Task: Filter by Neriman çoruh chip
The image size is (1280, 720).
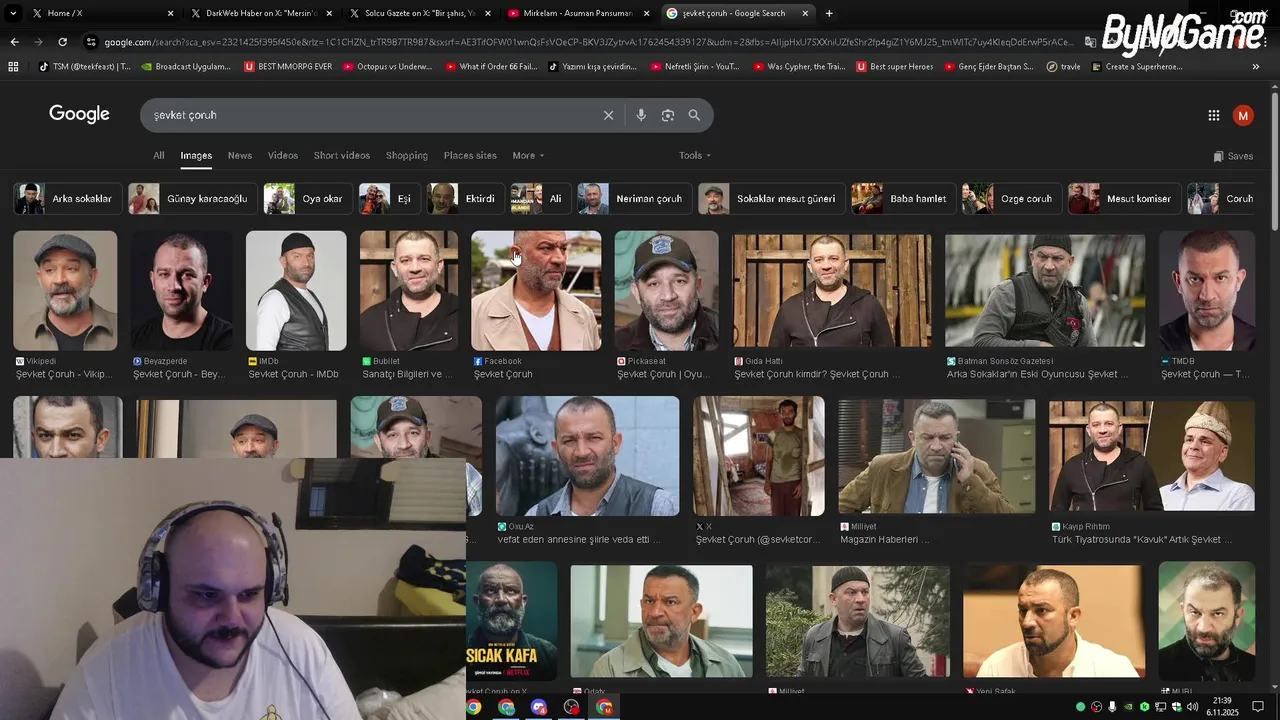Action: point(635,199)
